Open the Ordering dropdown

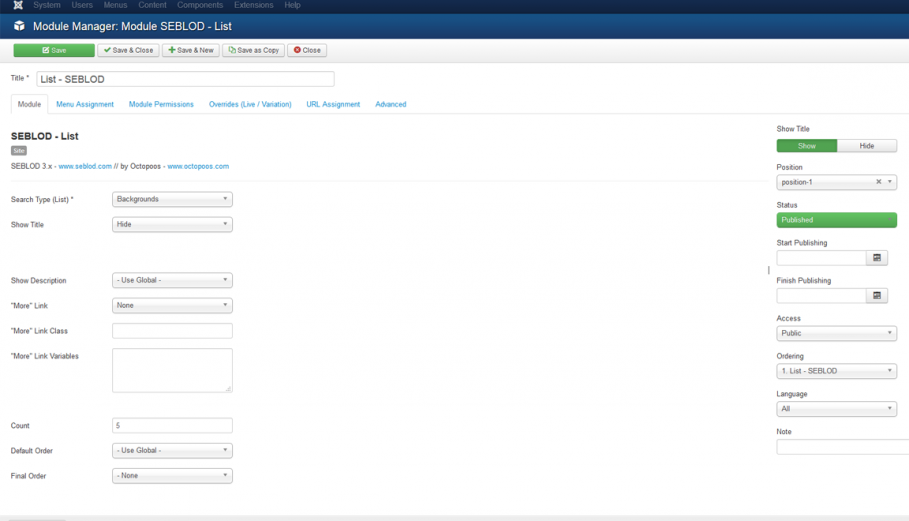pyautogui.click(x=837, y=371)
